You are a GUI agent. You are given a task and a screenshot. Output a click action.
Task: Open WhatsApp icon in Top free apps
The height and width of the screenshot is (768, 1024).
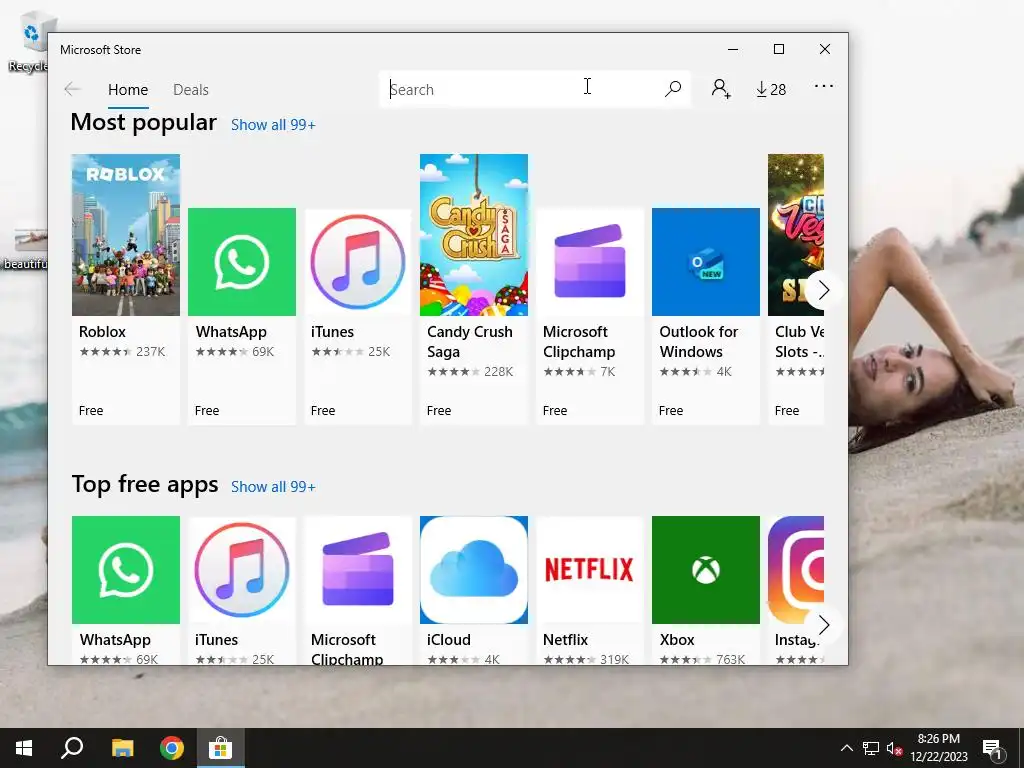125,569
